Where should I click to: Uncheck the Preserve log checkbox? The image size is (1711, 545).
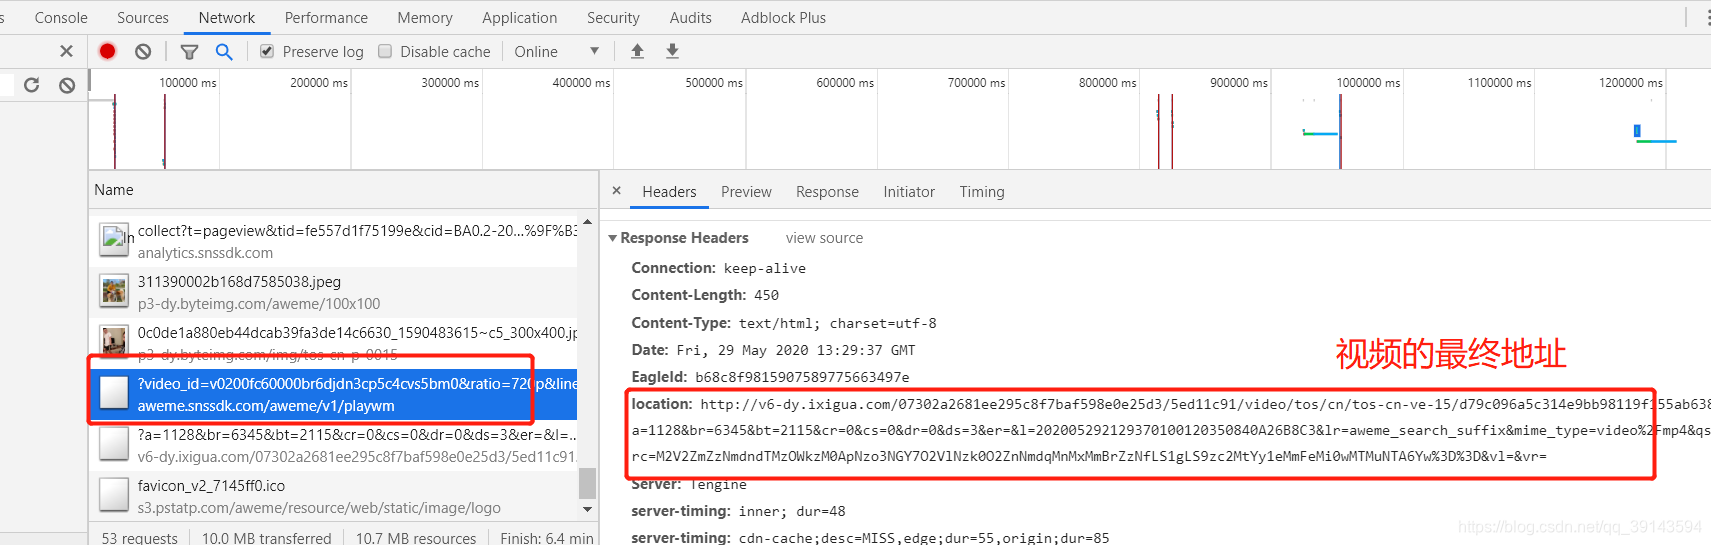pyautogui.click(x=267, y=51)
